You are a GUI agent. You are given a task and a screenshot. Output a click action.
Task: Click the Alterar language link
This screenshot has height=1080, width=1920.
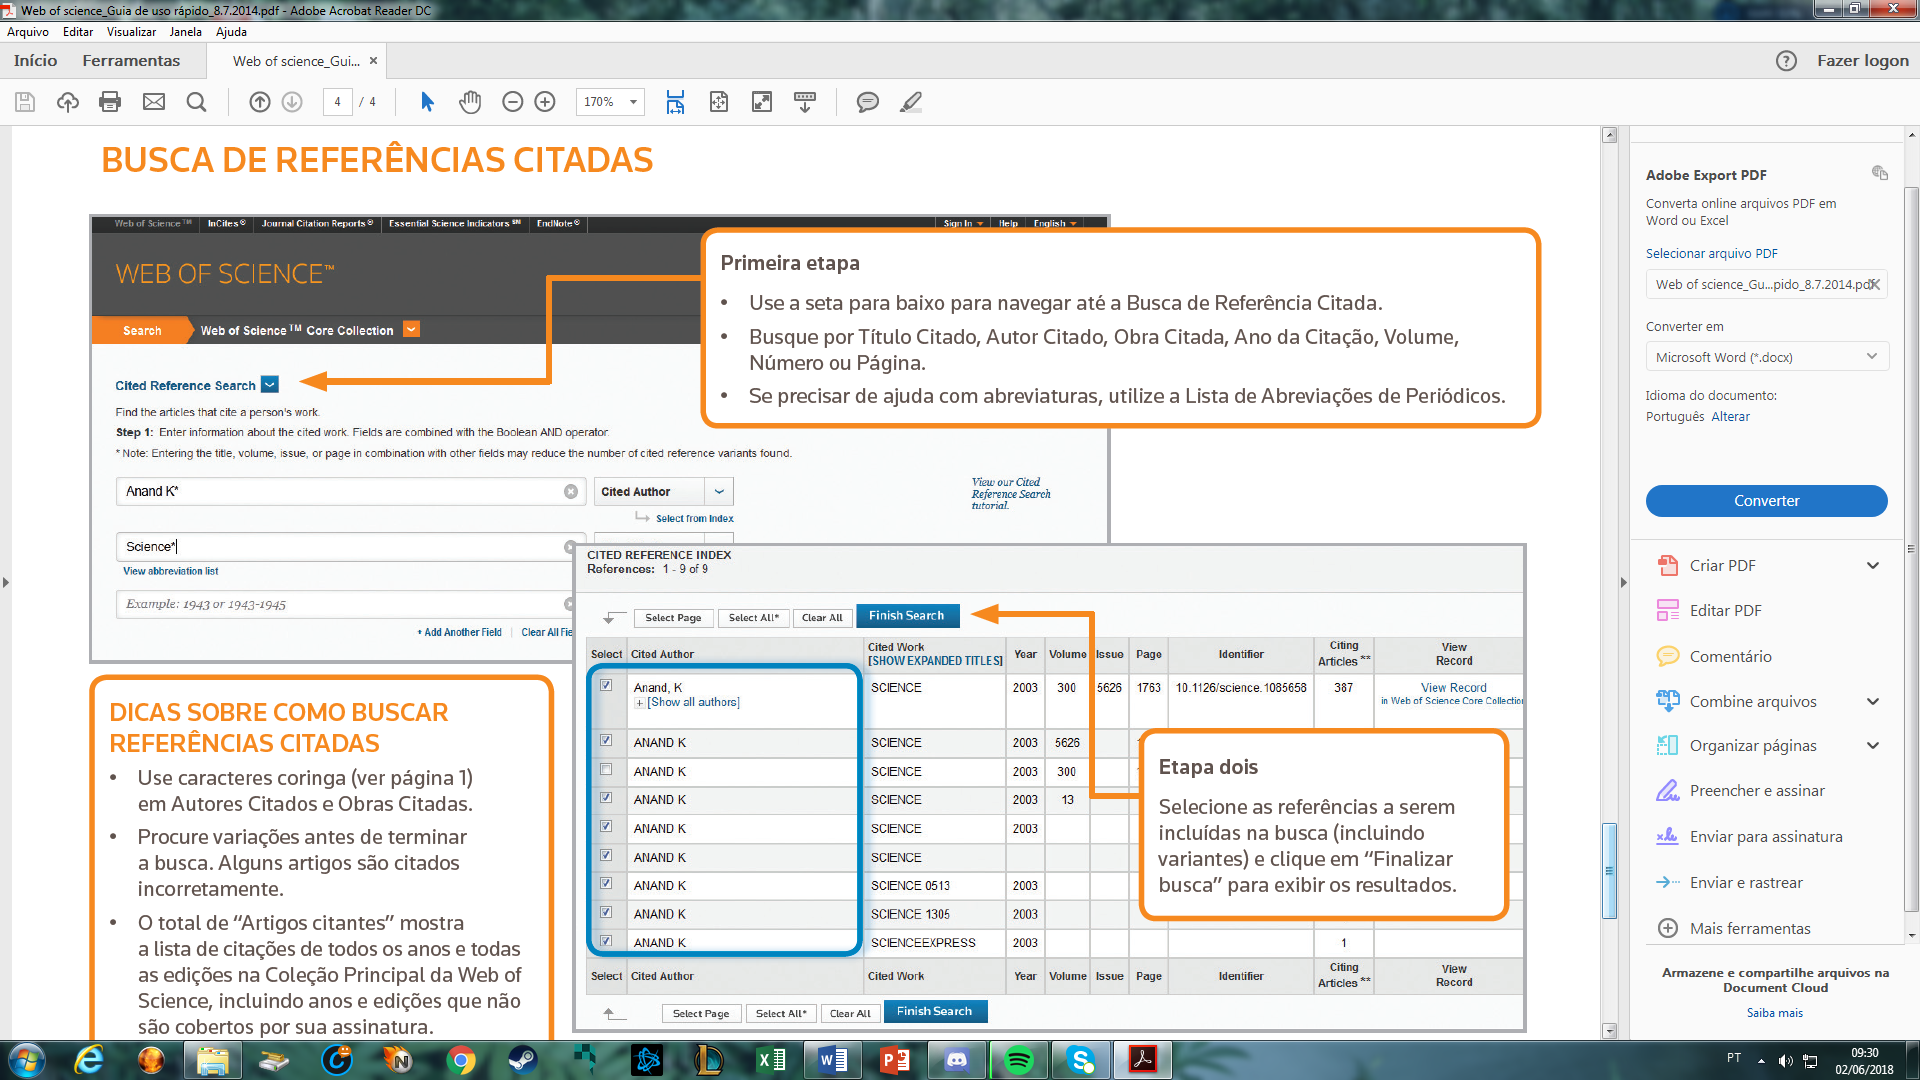coord(1730,417)
